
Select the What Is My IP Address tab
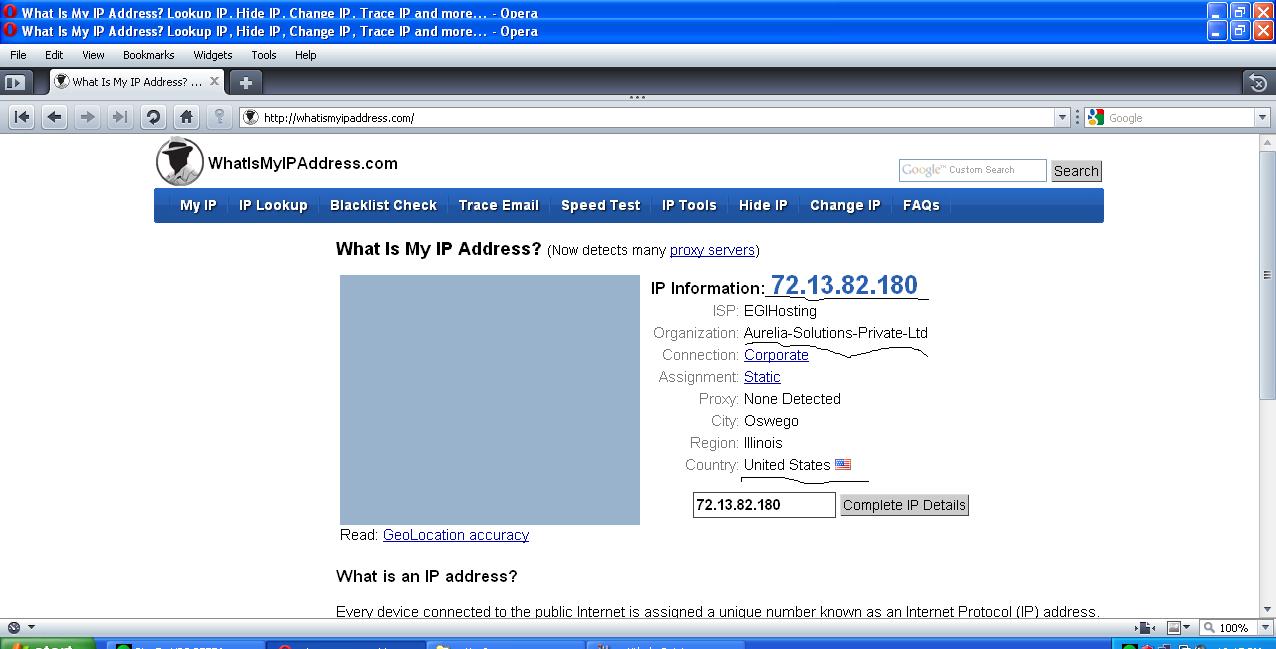point(137,82)
